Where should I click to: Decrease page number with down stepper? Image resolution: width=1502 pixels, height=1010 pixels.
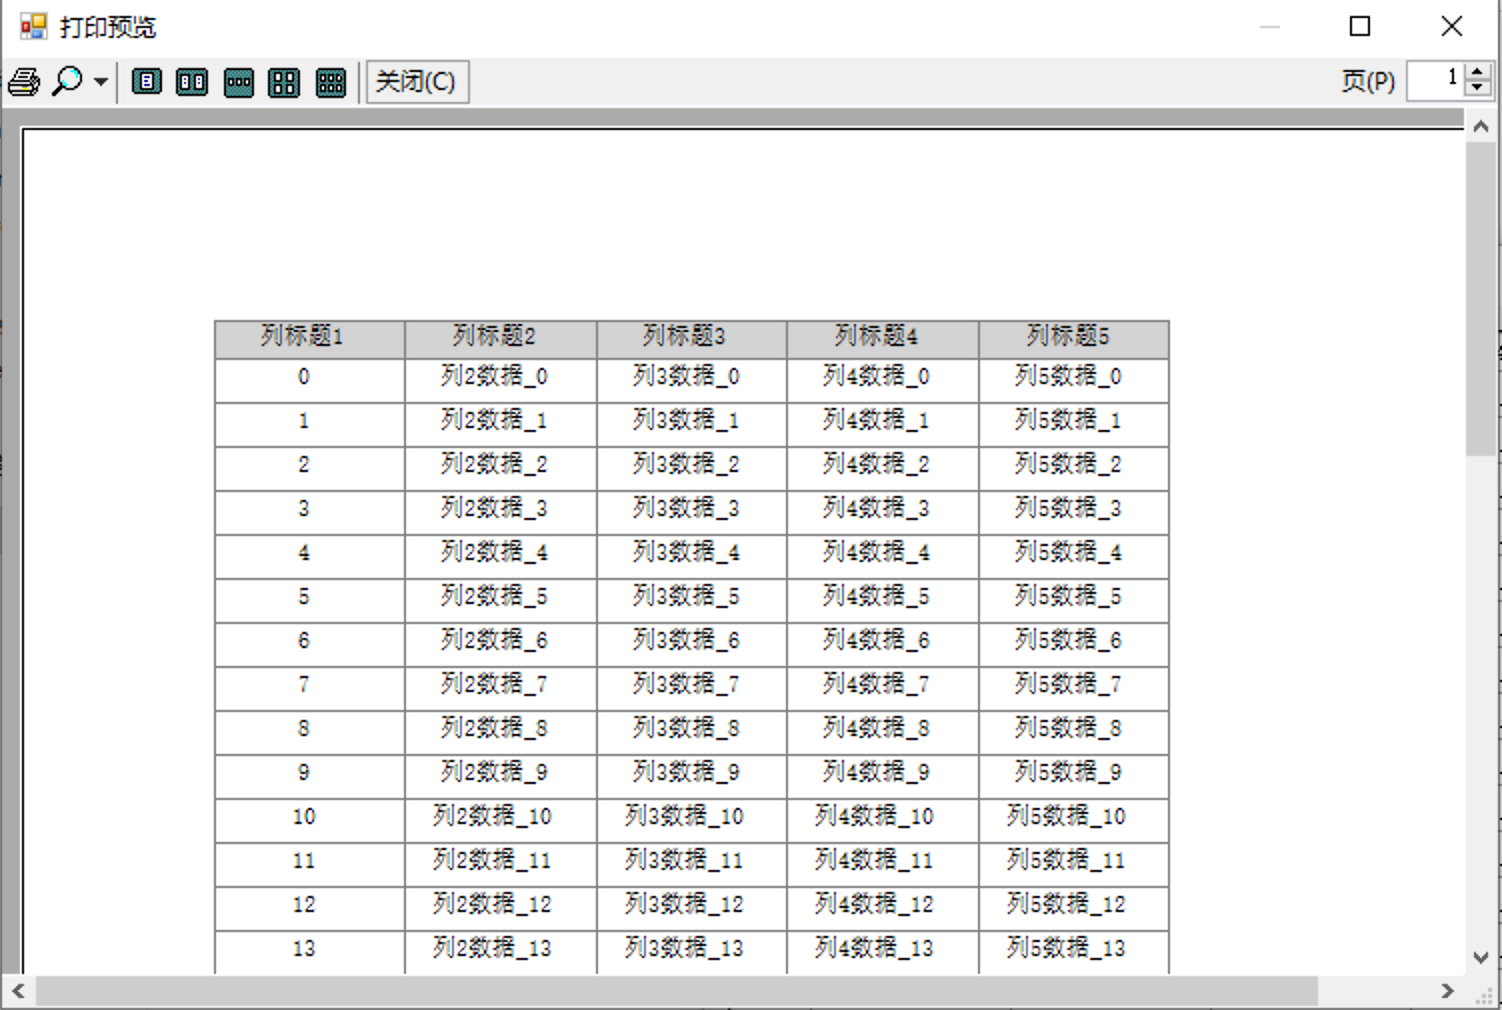[1478, 89]
